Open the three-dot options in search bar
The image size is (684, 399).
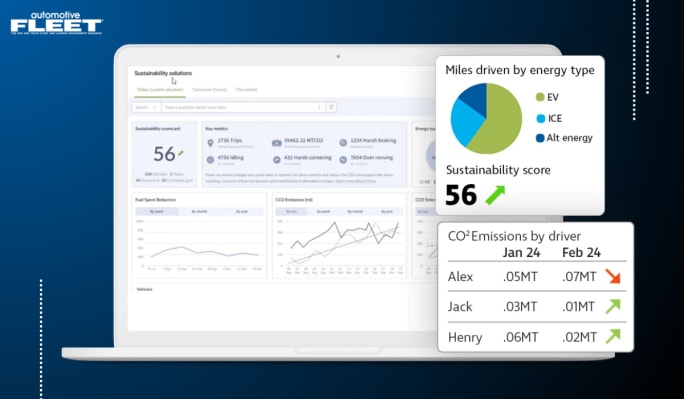tap(319, 107)
